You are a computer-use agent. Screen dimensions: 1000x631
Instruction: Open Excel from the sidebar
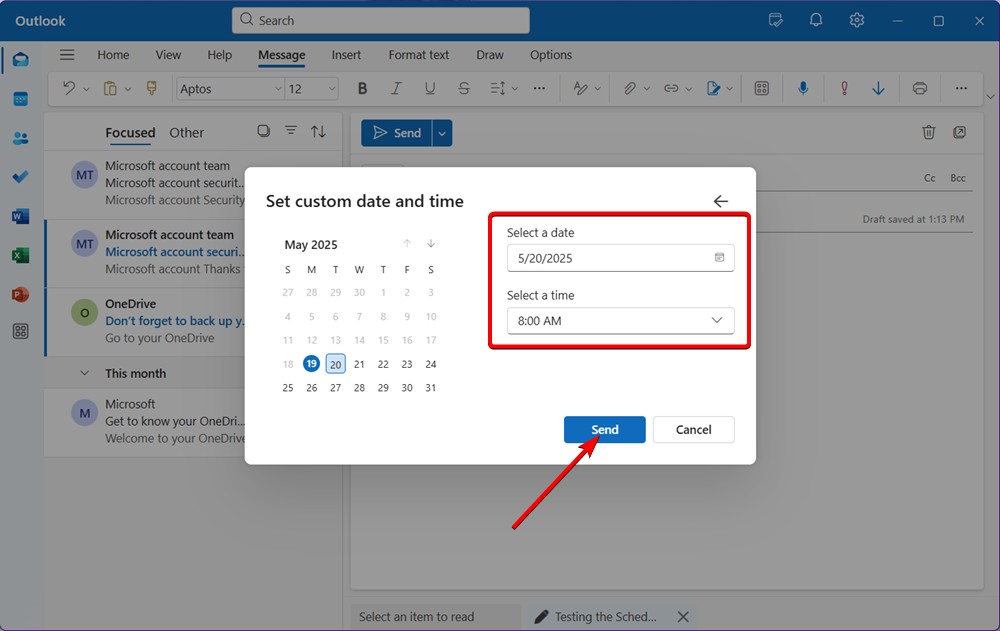coord(20,255)
